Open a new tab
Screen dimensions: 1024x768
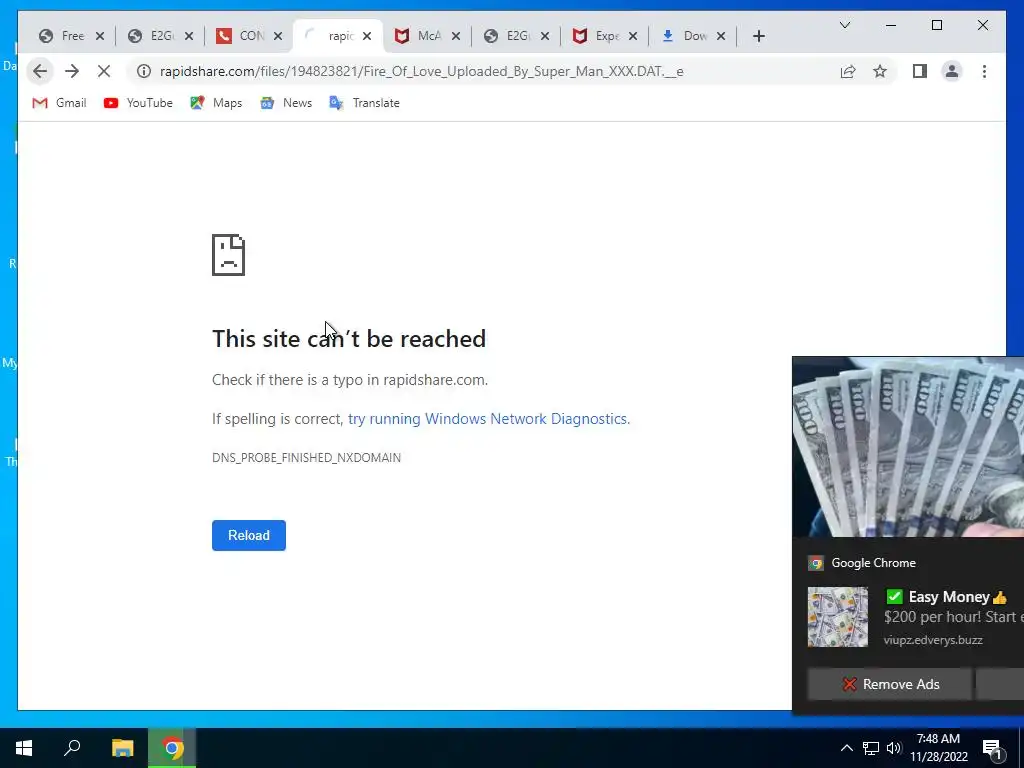(x=758, y=36)
